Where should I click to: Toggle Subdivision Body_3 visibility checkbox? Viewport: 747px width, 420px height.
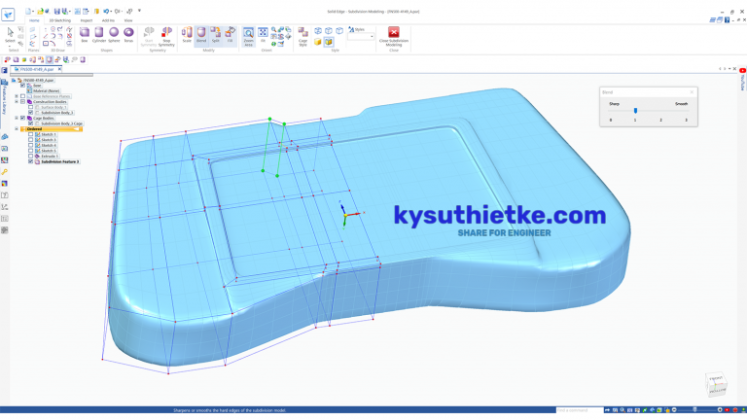coord(30,112)
